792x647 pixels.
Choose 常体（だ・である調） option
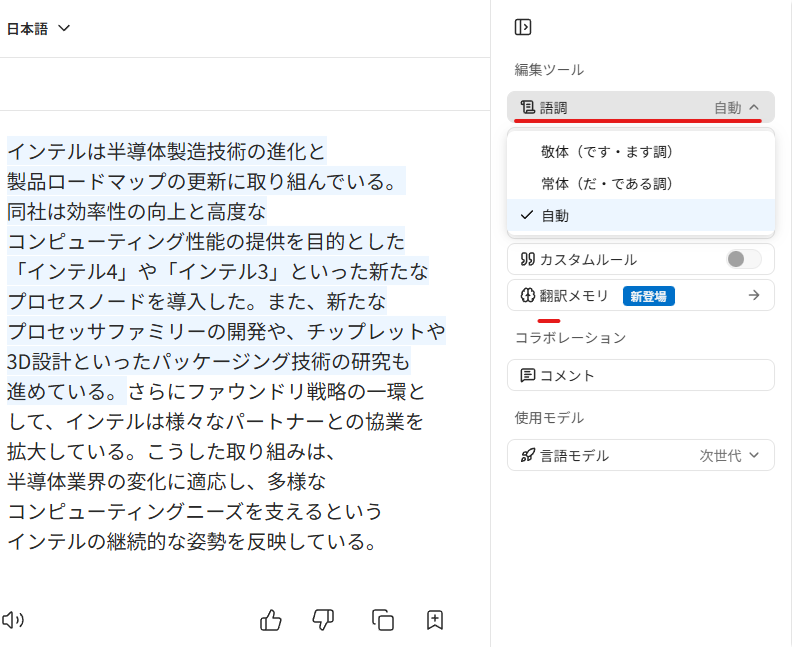tap(607, 183)
